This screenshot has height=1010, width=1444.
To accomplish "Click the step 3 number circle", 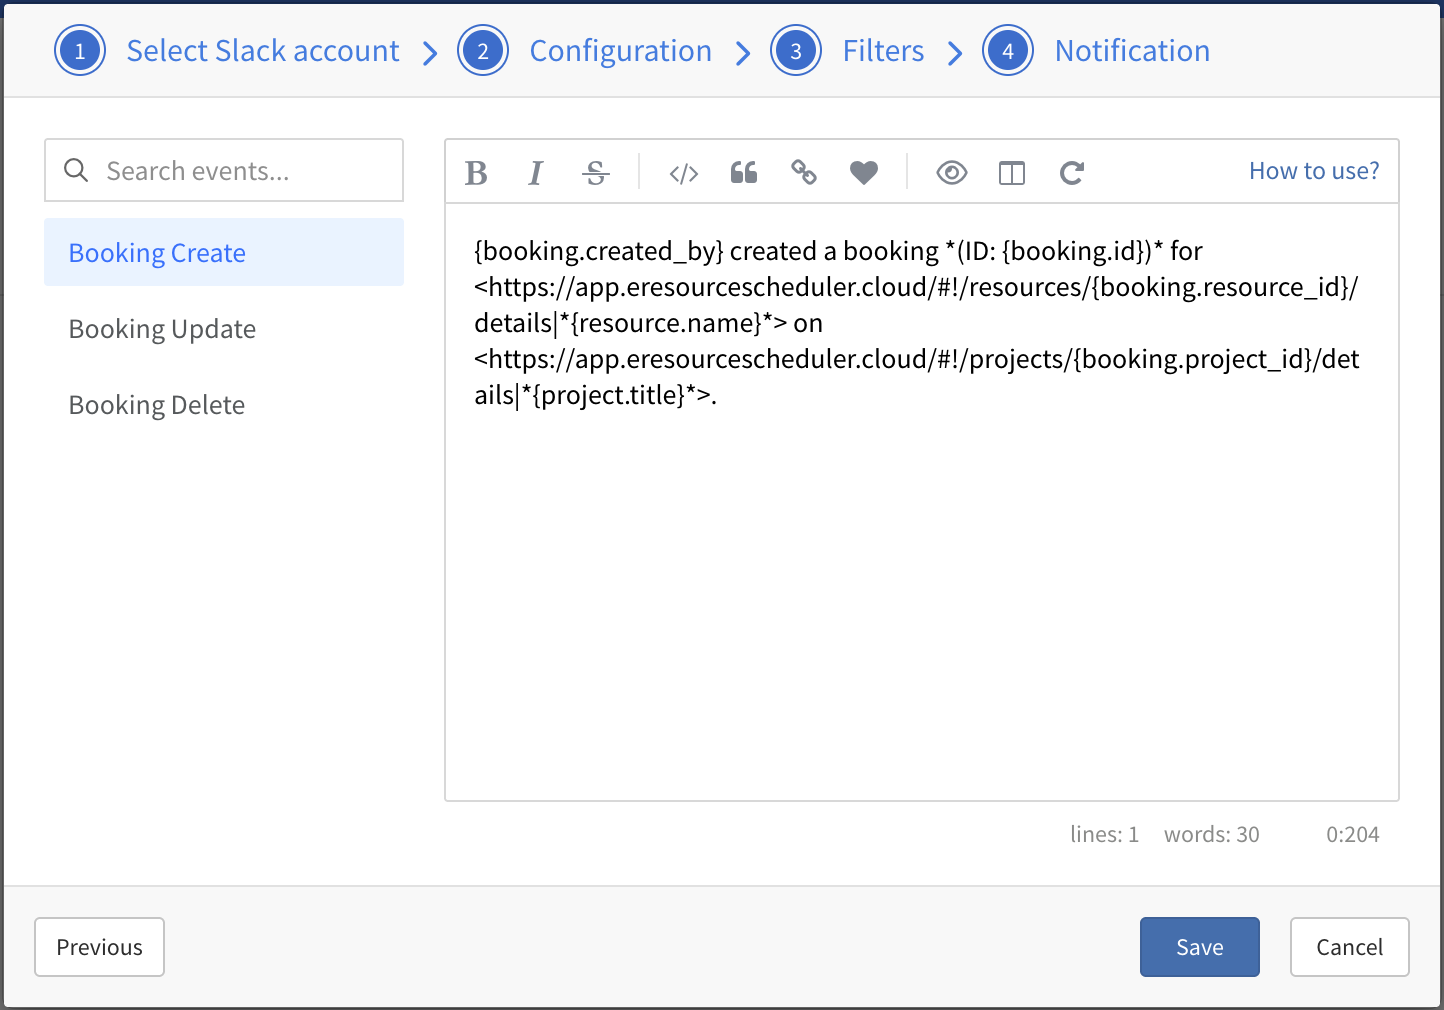I will pos(796,51).
